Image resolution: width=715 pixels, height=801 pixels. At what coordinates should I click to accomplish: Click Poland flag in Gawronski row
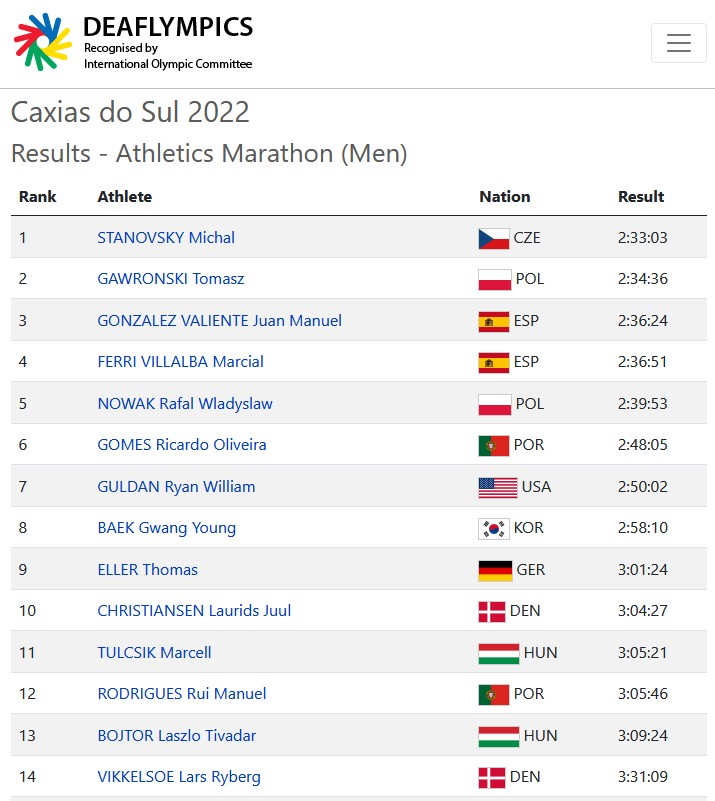494,279
